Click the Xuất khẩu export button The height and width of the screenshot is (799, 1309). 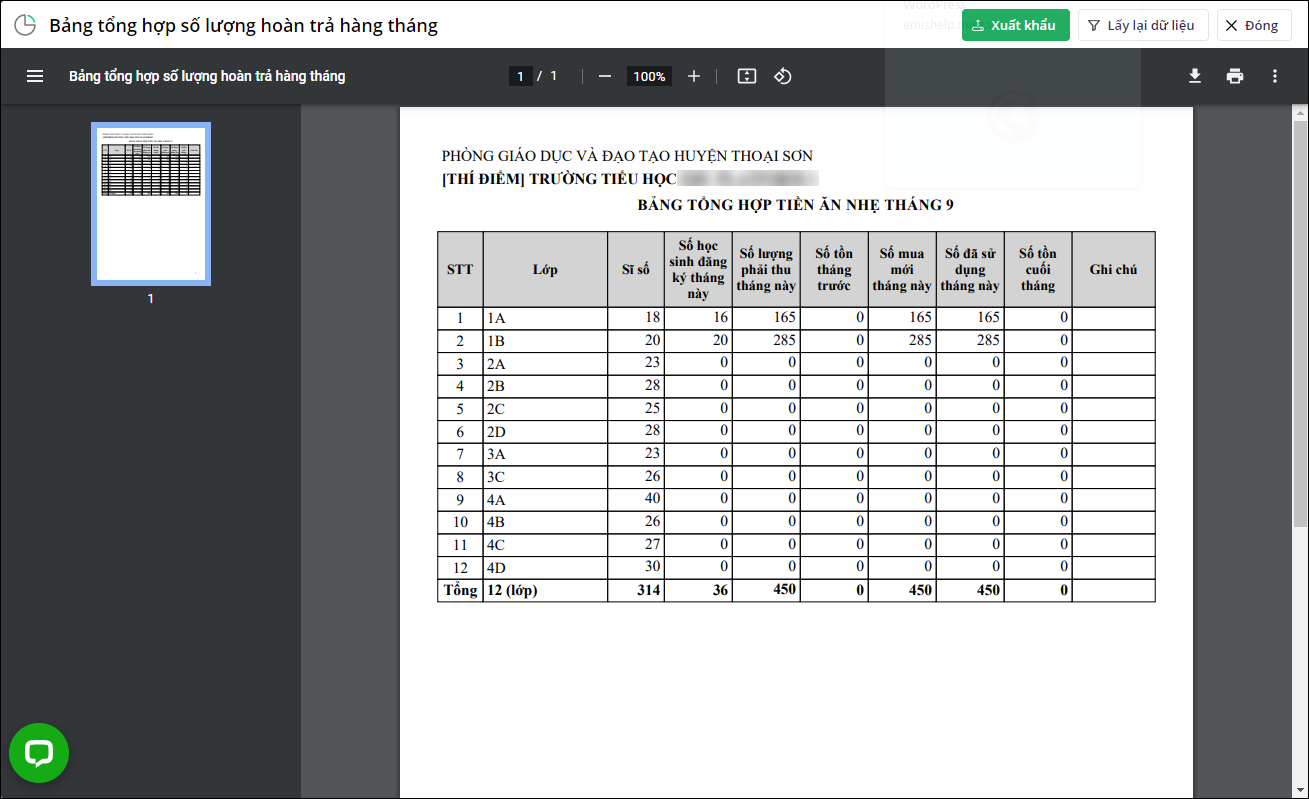pyautogui.click(x=1016, y=25)
